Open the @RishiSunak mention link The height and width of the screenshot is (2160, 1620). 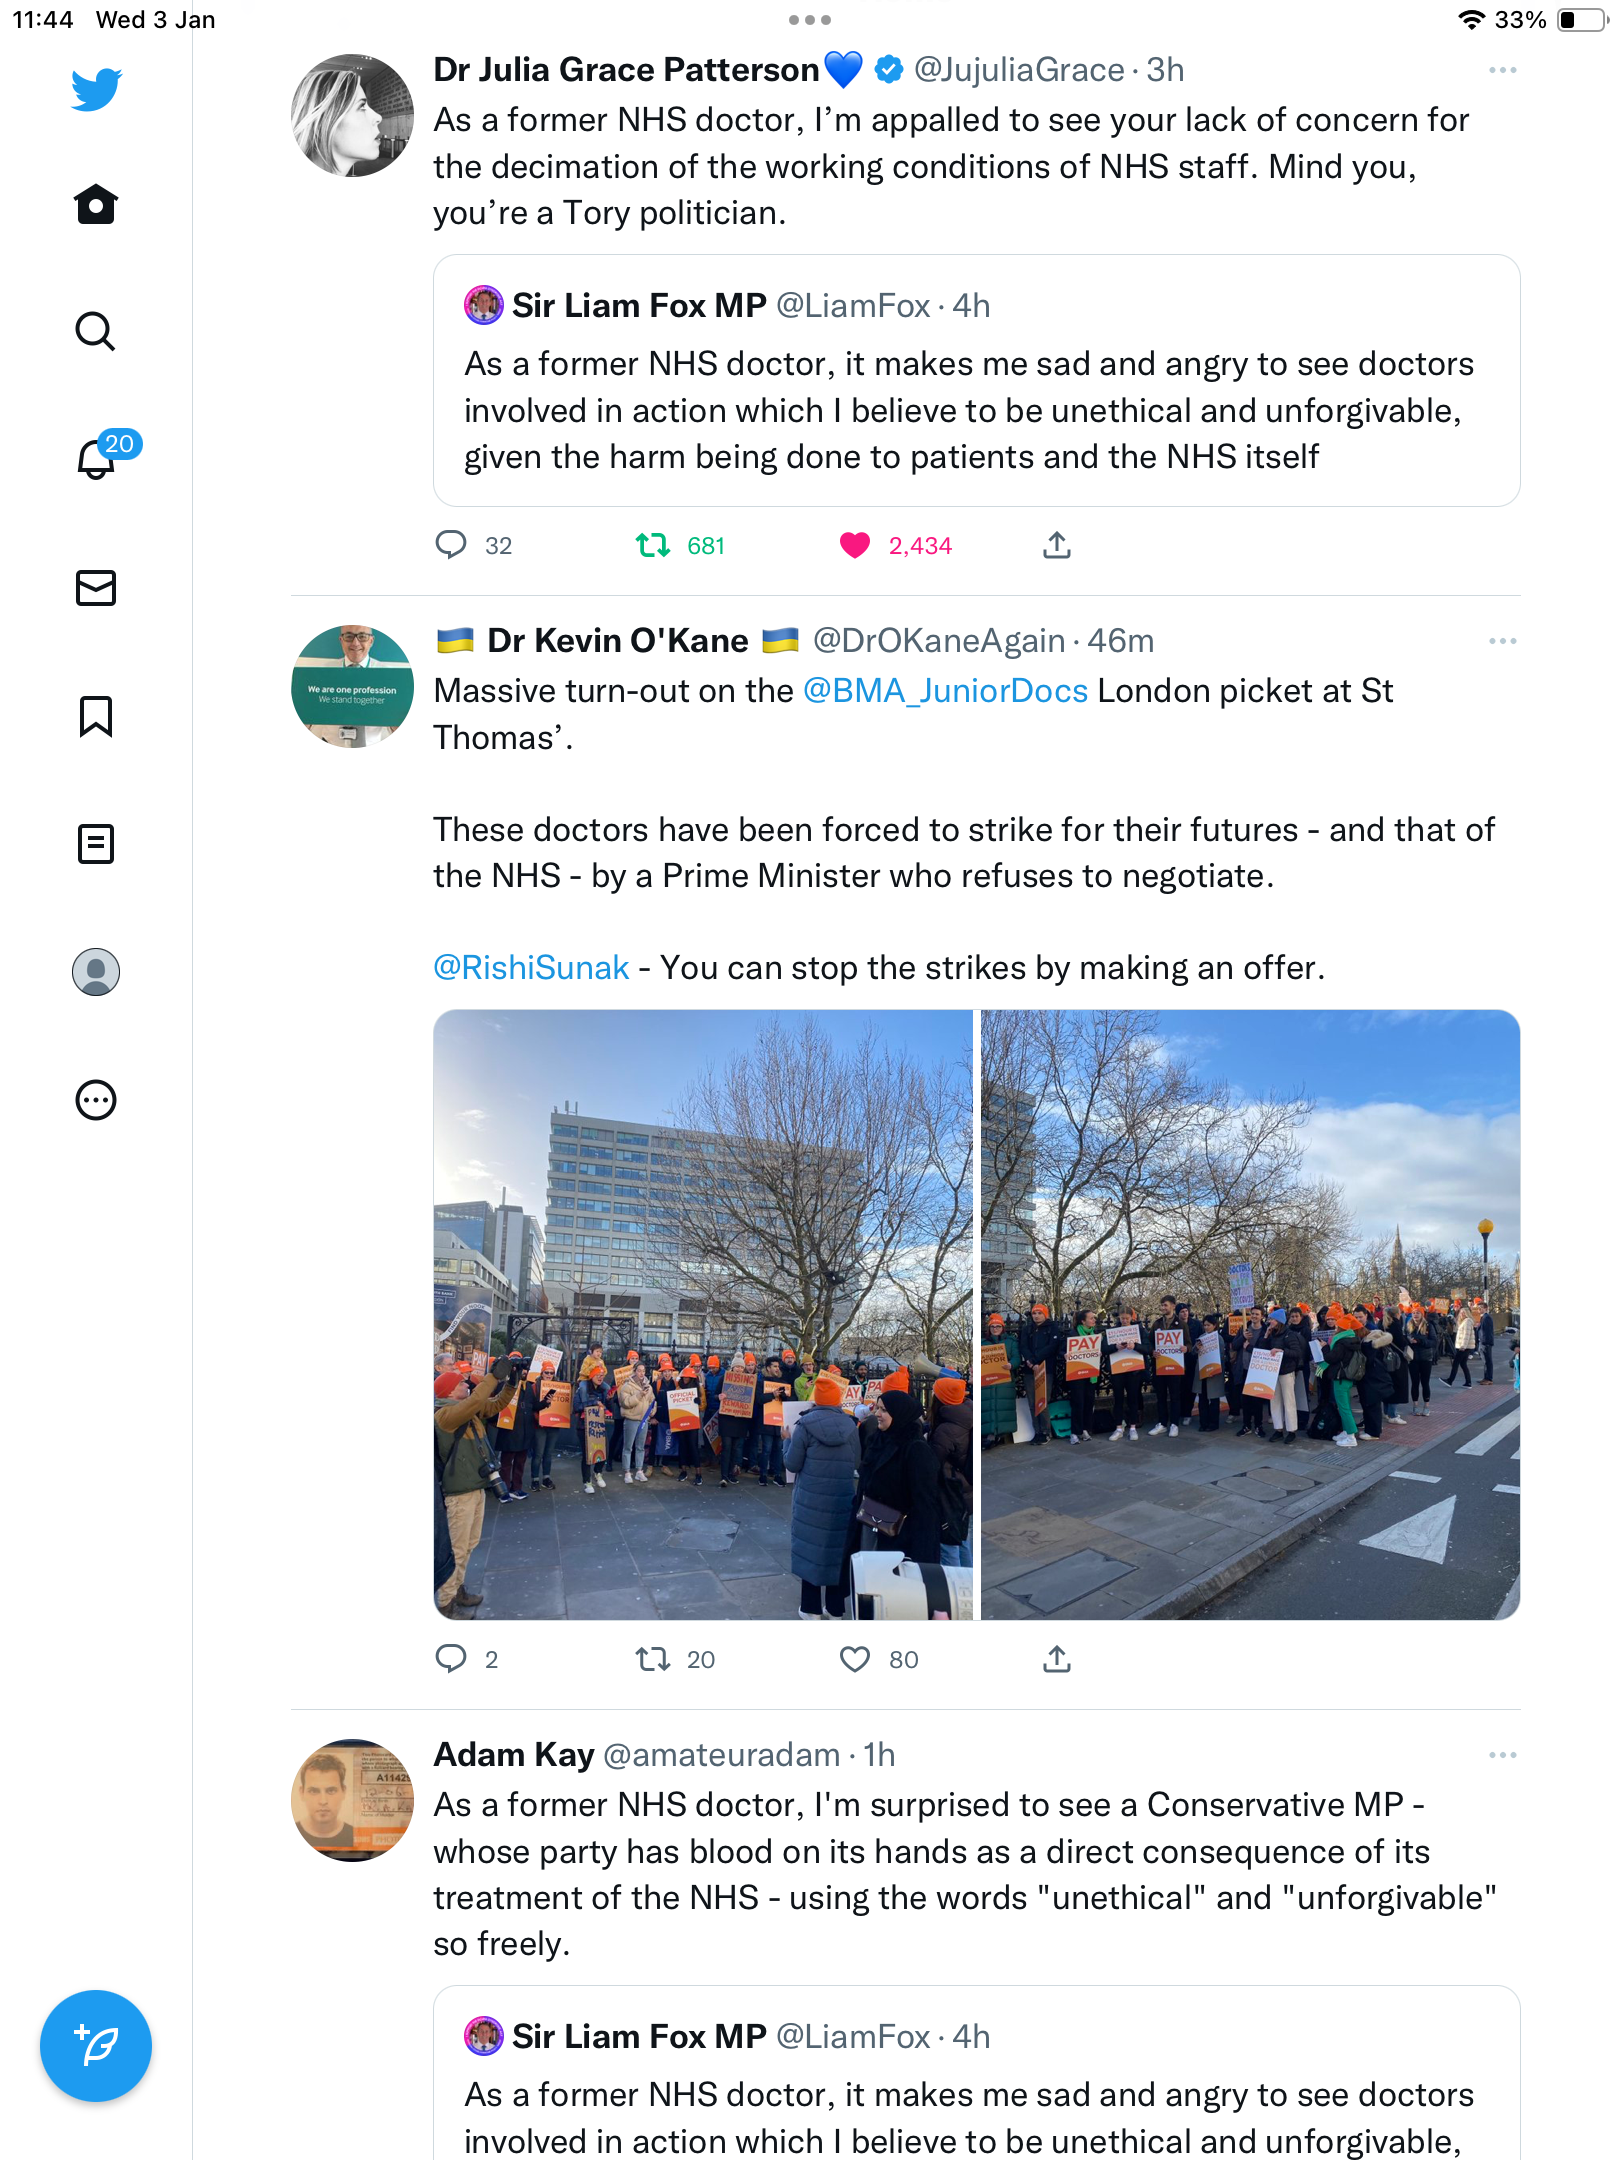click(531, 968)
